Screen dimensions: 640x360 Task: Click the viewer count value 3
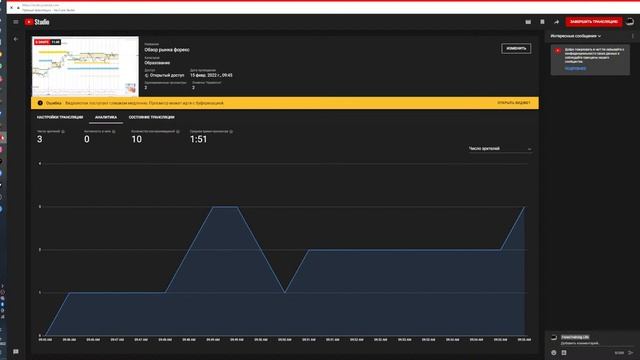(x=40, y=139)
